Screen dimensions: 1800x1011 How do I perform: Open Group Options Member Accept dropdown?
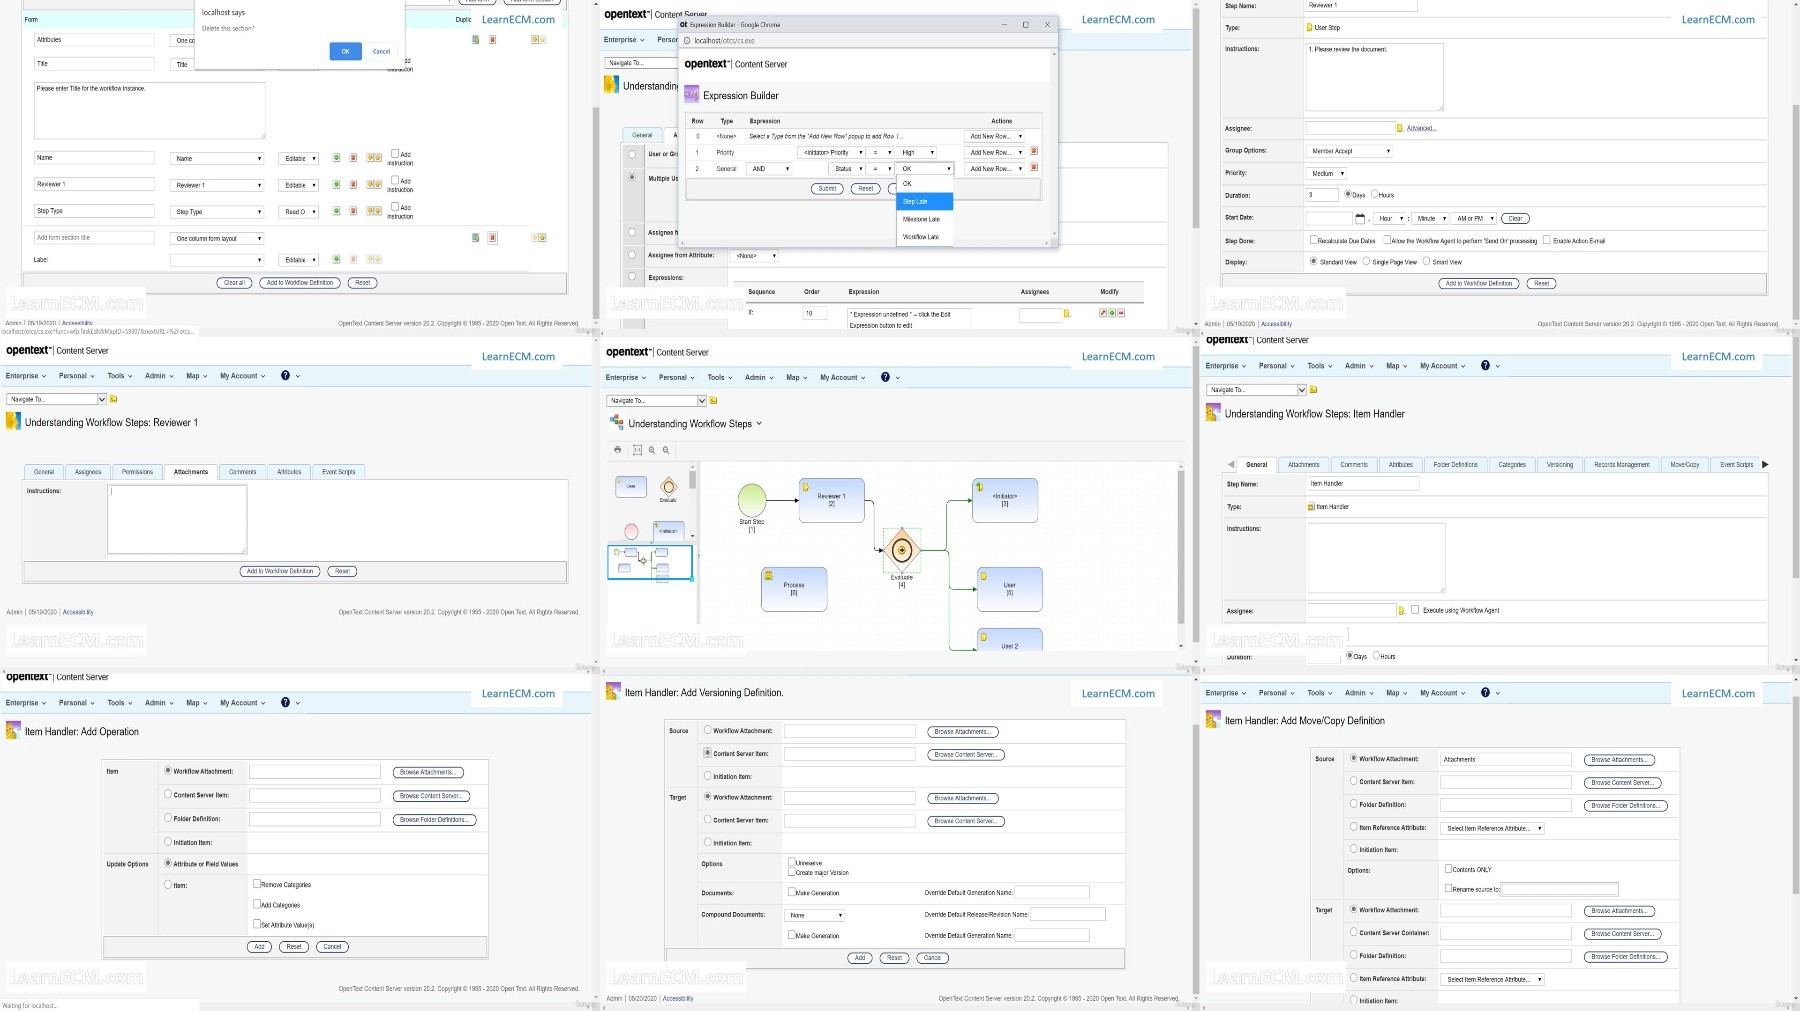pyautogui.click(x=1349, y=151)
